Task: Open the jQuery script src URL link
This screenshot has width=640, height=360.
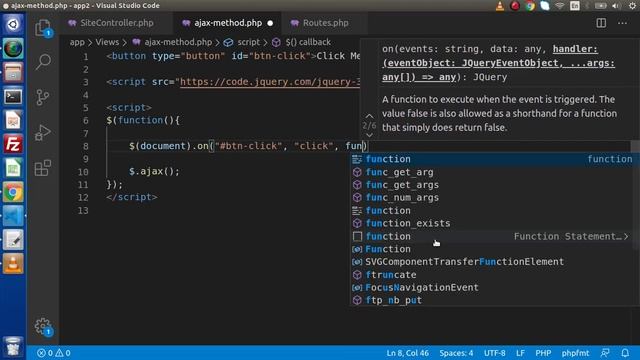Action: [270, 82]
